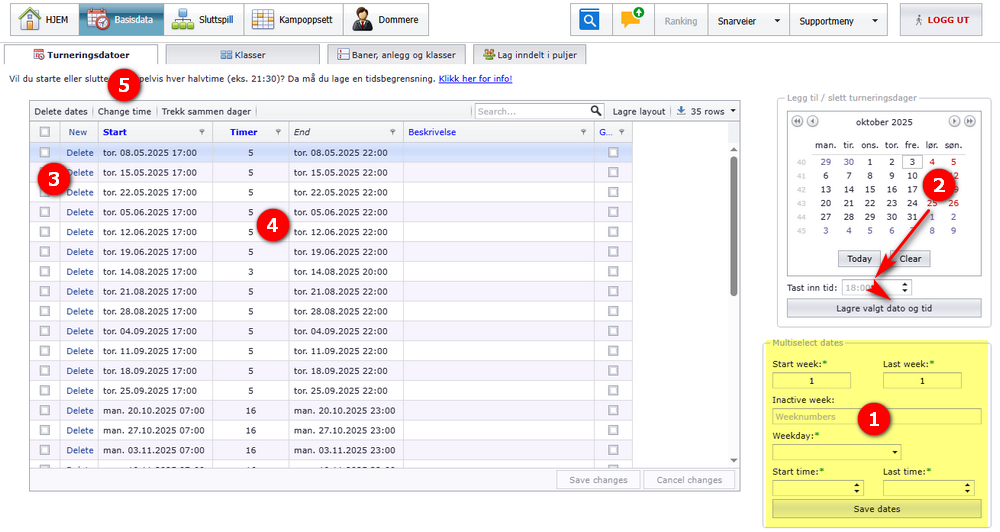This screenshot has width=1000, height=532.
Task: Tick the G column checkbox for 22.05.2025
Action: pyautogui.click(x=613, y=193)
